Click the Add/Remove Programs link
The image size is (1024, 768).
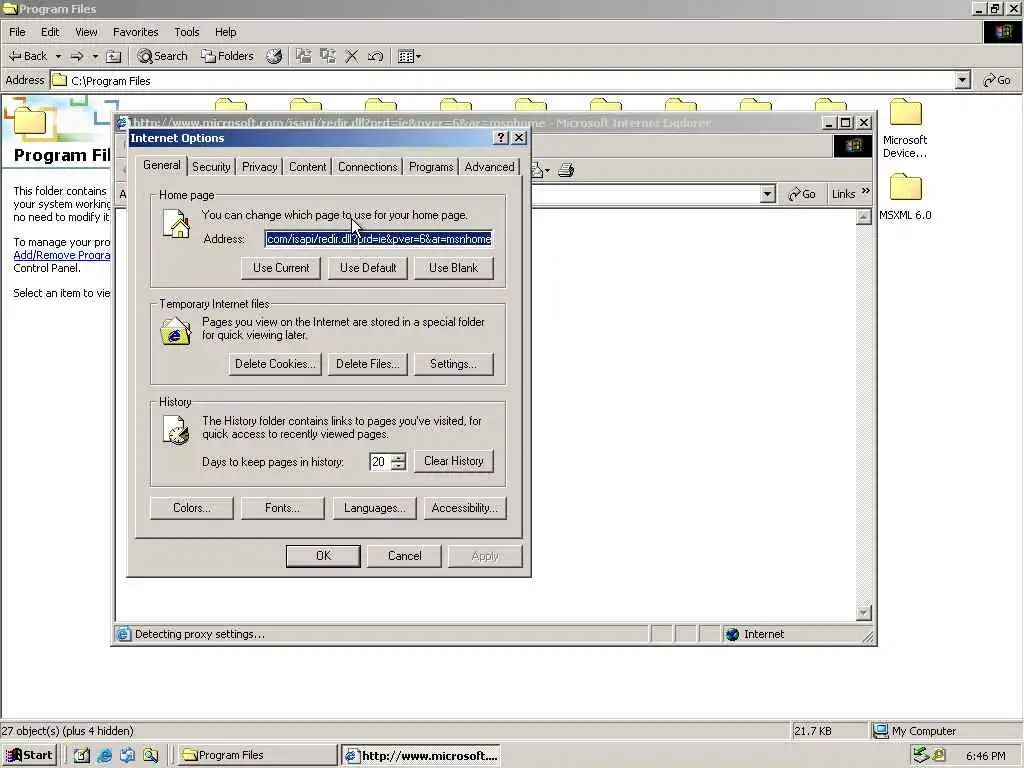pos(61,255)
